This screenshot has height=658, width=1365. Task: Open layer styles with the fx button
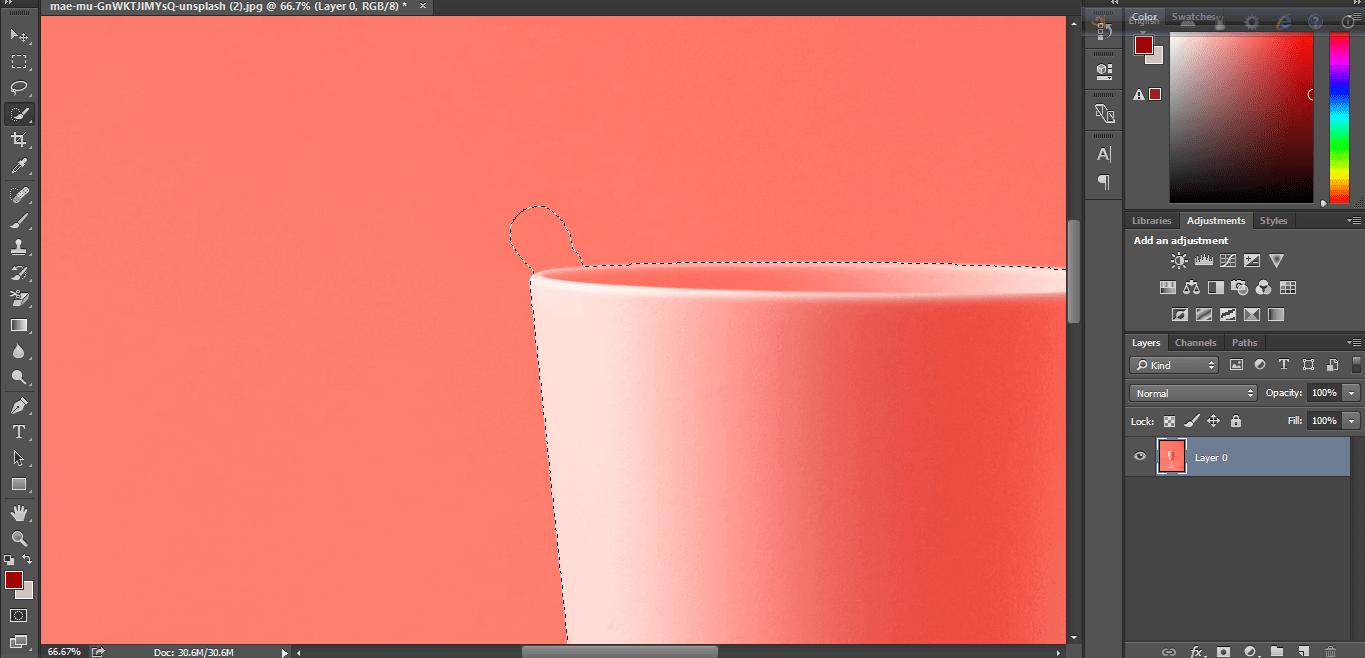[x=1196, y=651]
